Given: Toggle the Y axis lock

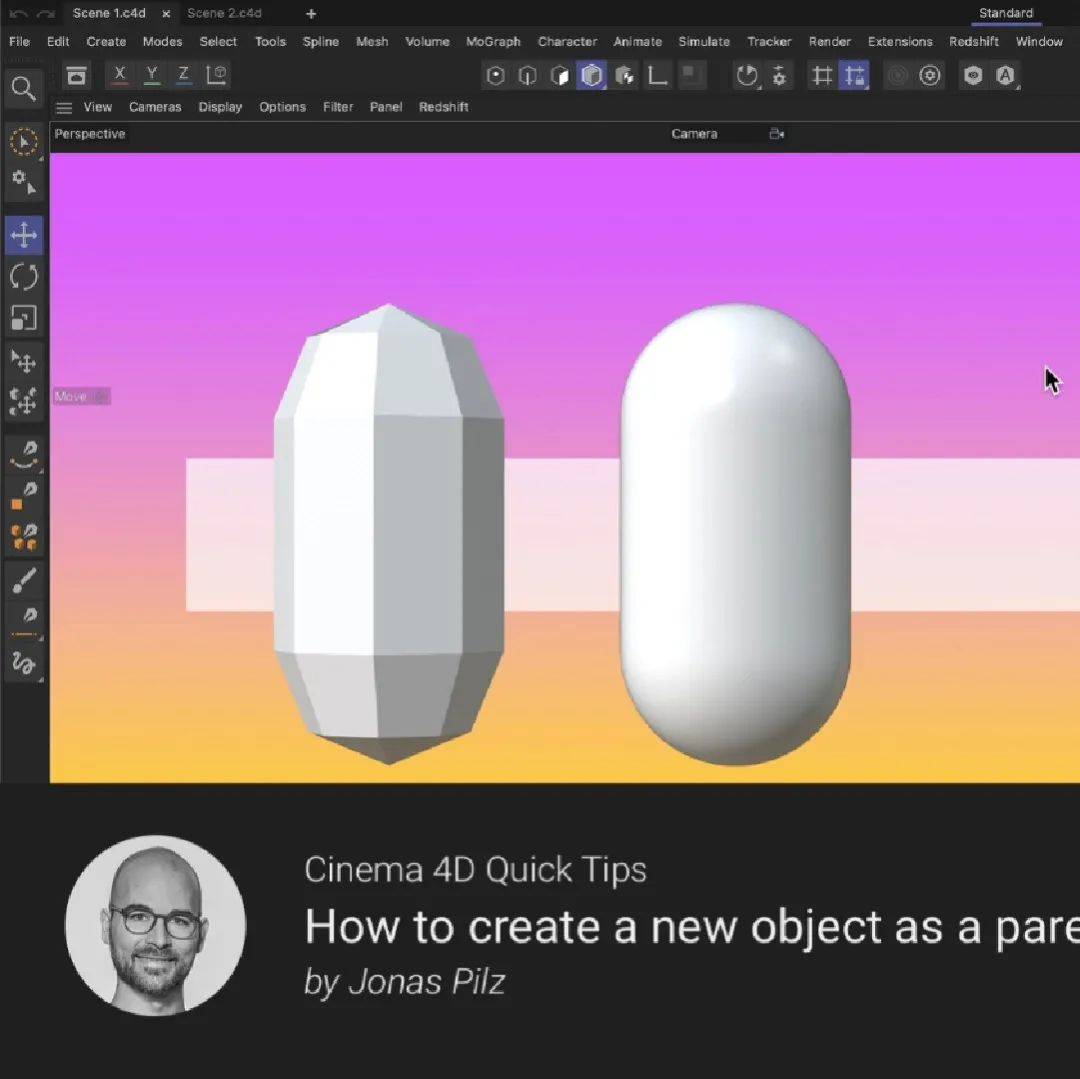Looking at the screenshot, I should click(x=151, y=74).
